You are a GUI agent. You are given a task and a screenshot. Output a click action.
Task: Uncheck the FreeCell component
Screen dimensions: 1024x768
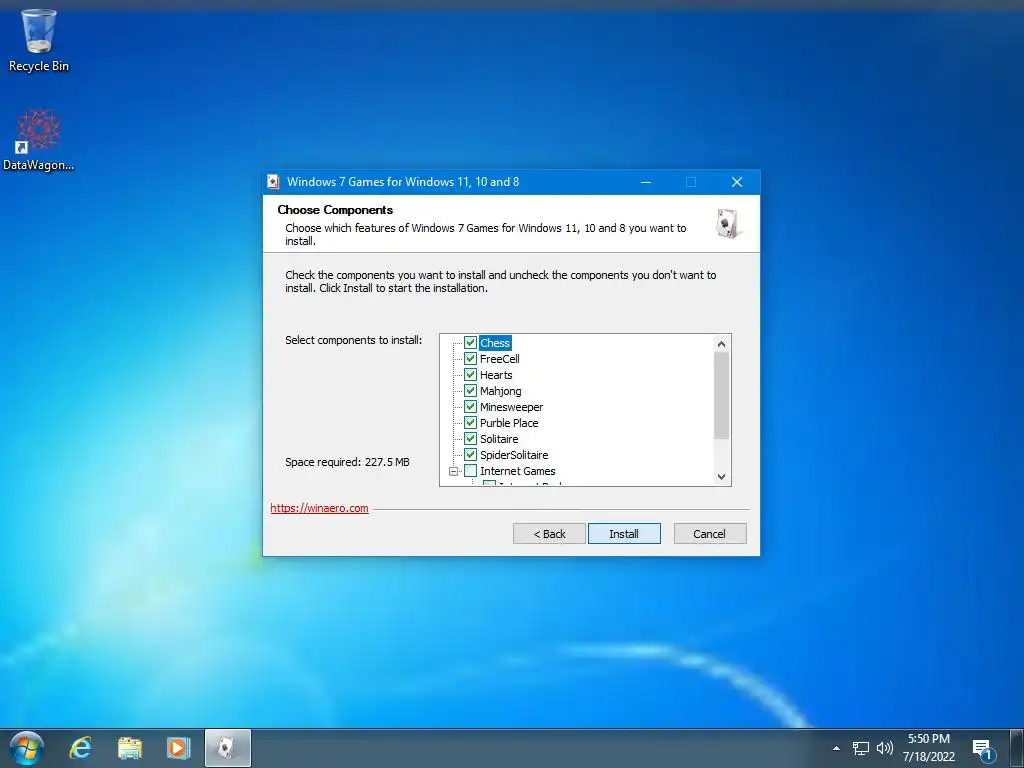pyautogui.click(x=470, y=359)
